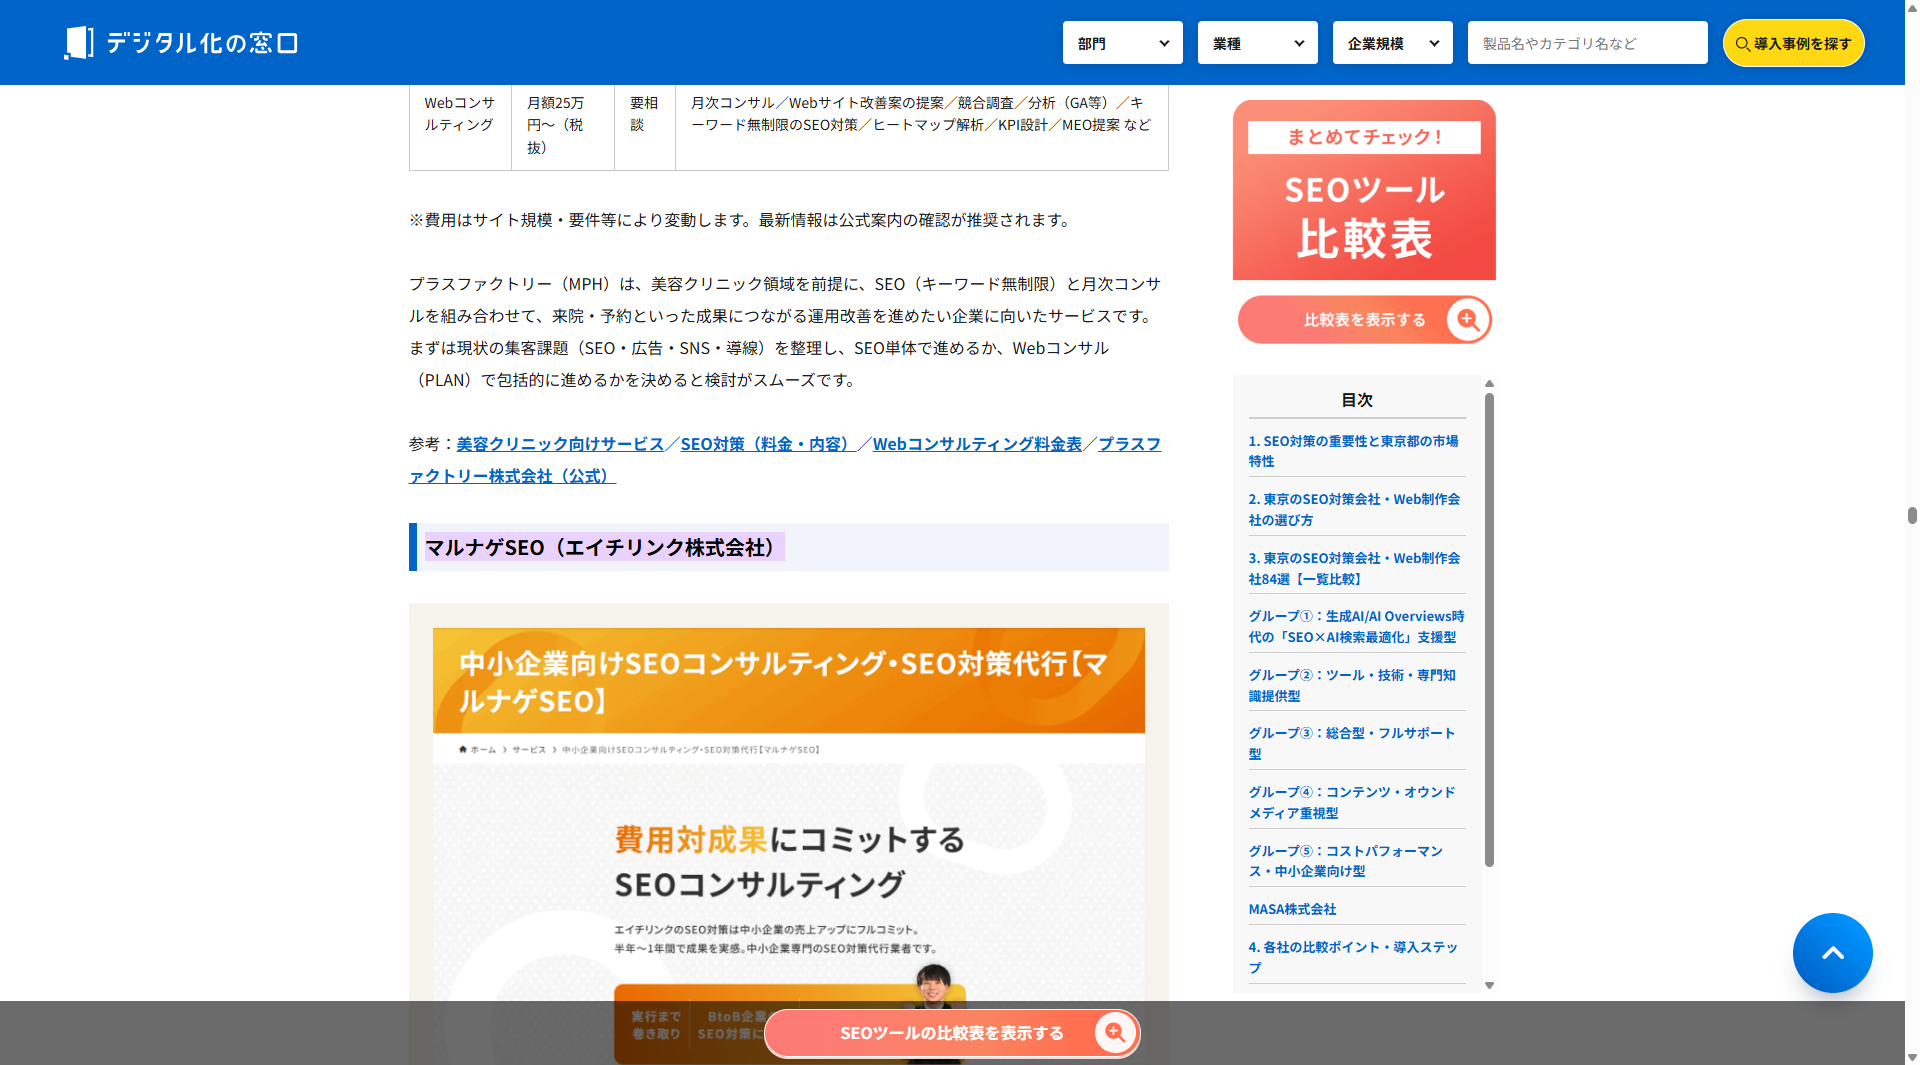The height and width of the screenshot is (1065, 1920).
Task: Open the 部門 dropdown
Action: pos(1122,43)
